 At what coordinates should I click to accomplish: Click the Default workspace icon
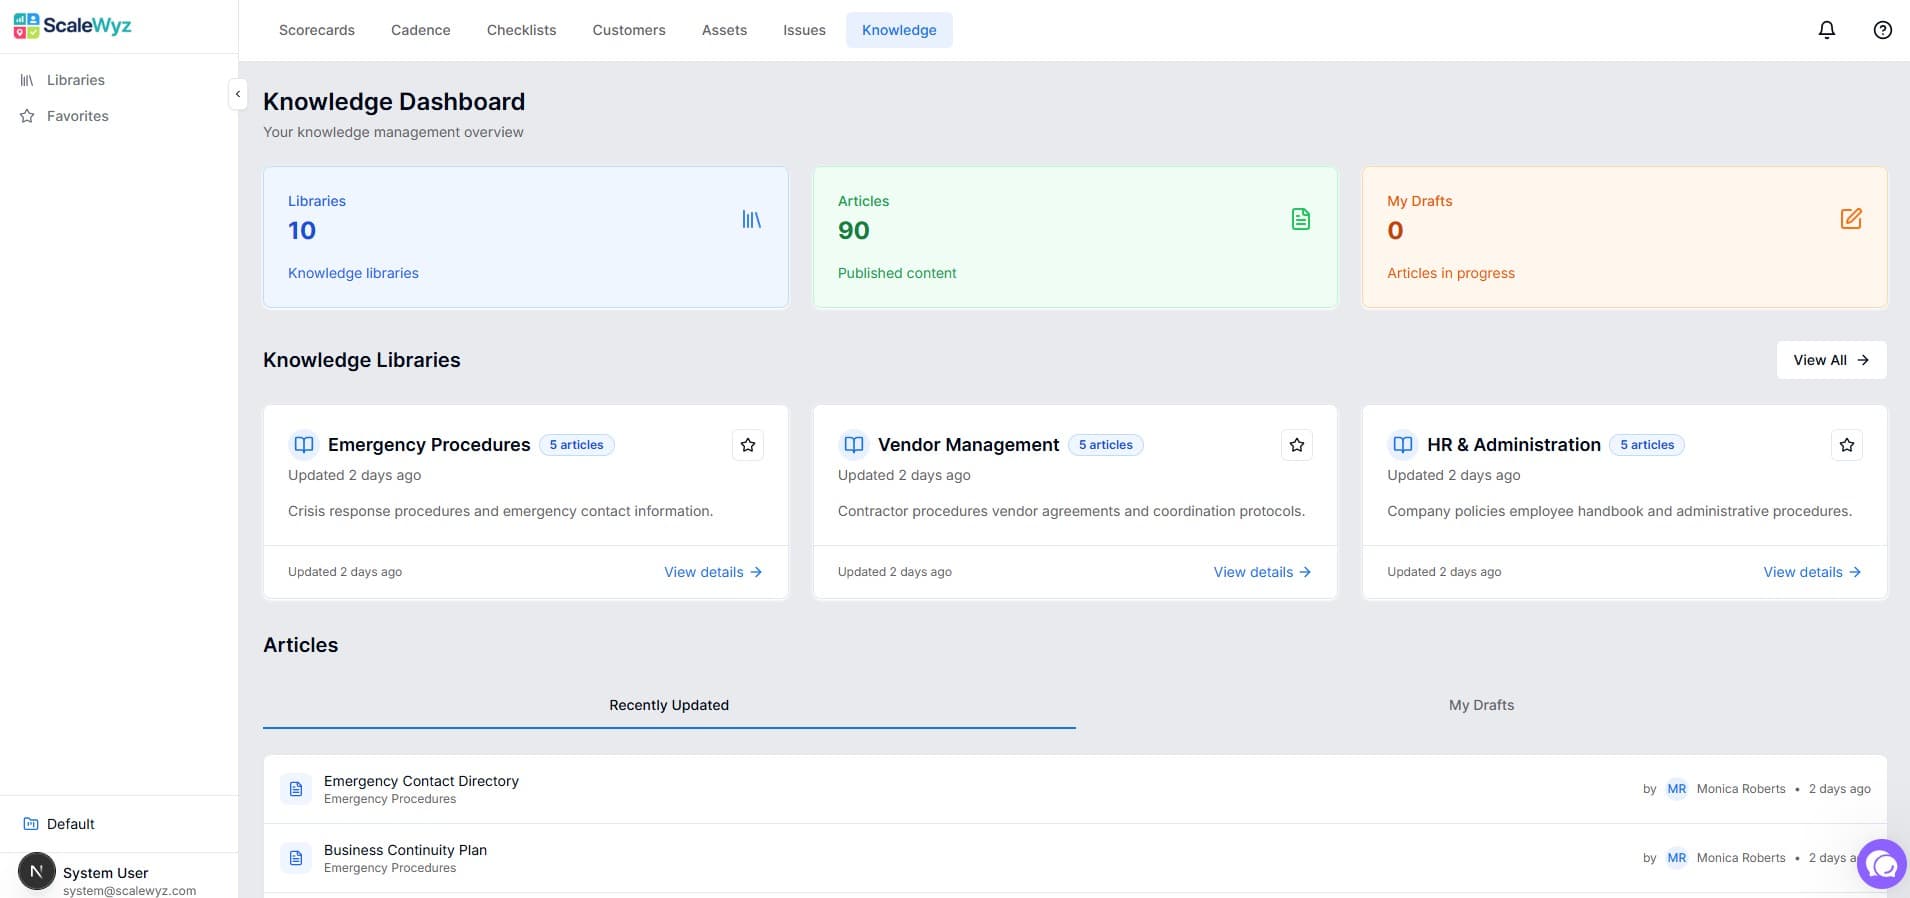click(30, 824)
